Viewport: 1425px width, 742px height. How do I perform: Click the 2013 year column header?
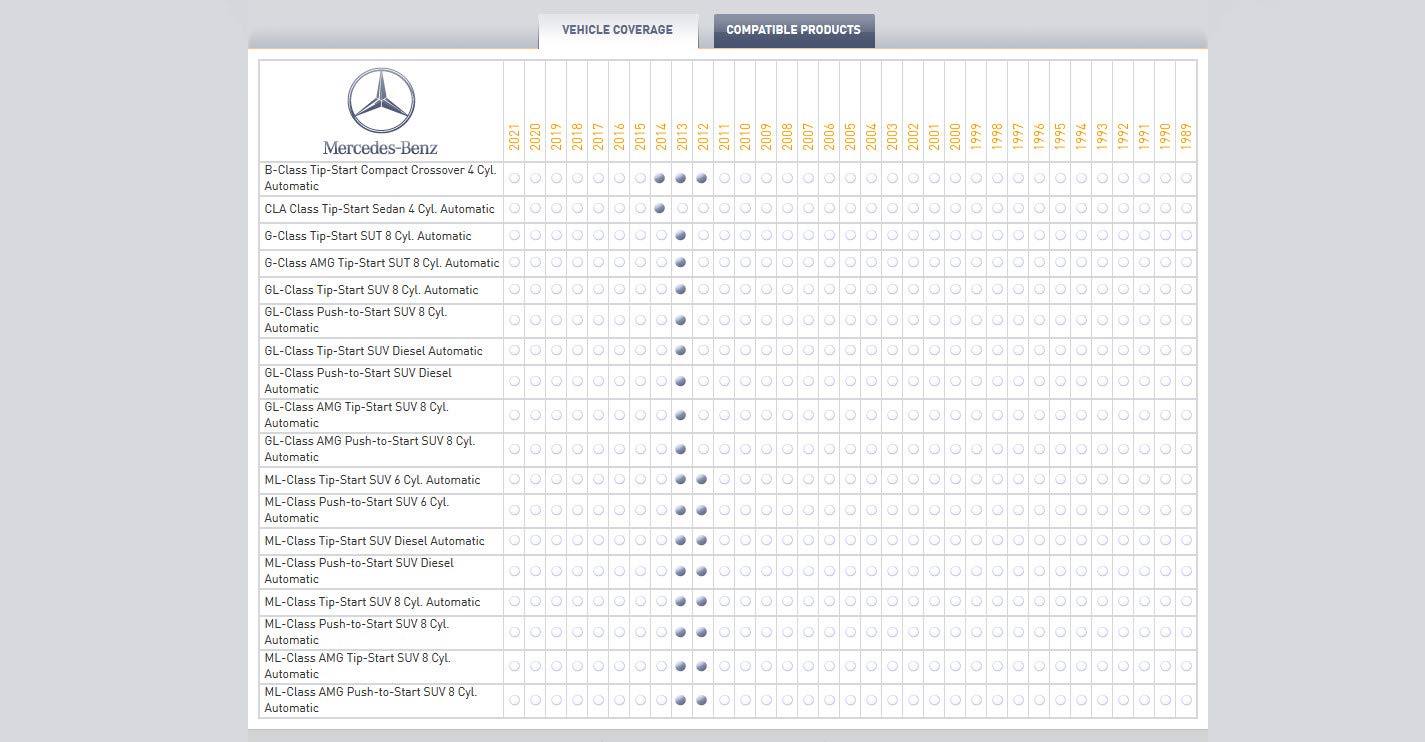pos(681,137)
